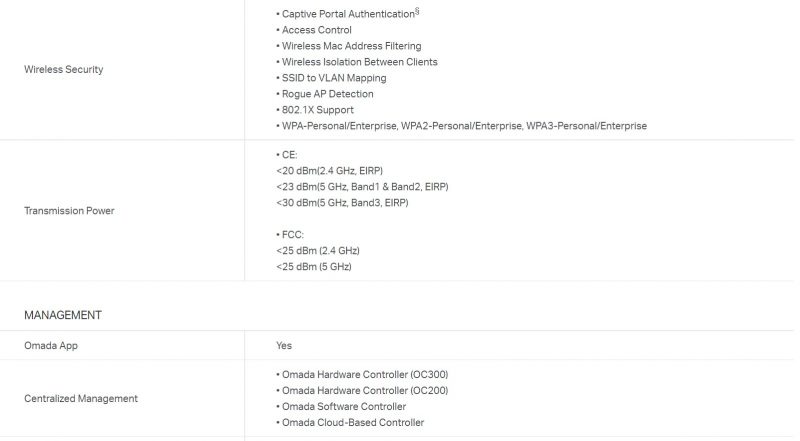Click the Wireless Security row label
Viewport: 800px width, 441px height.
(64, 69)
